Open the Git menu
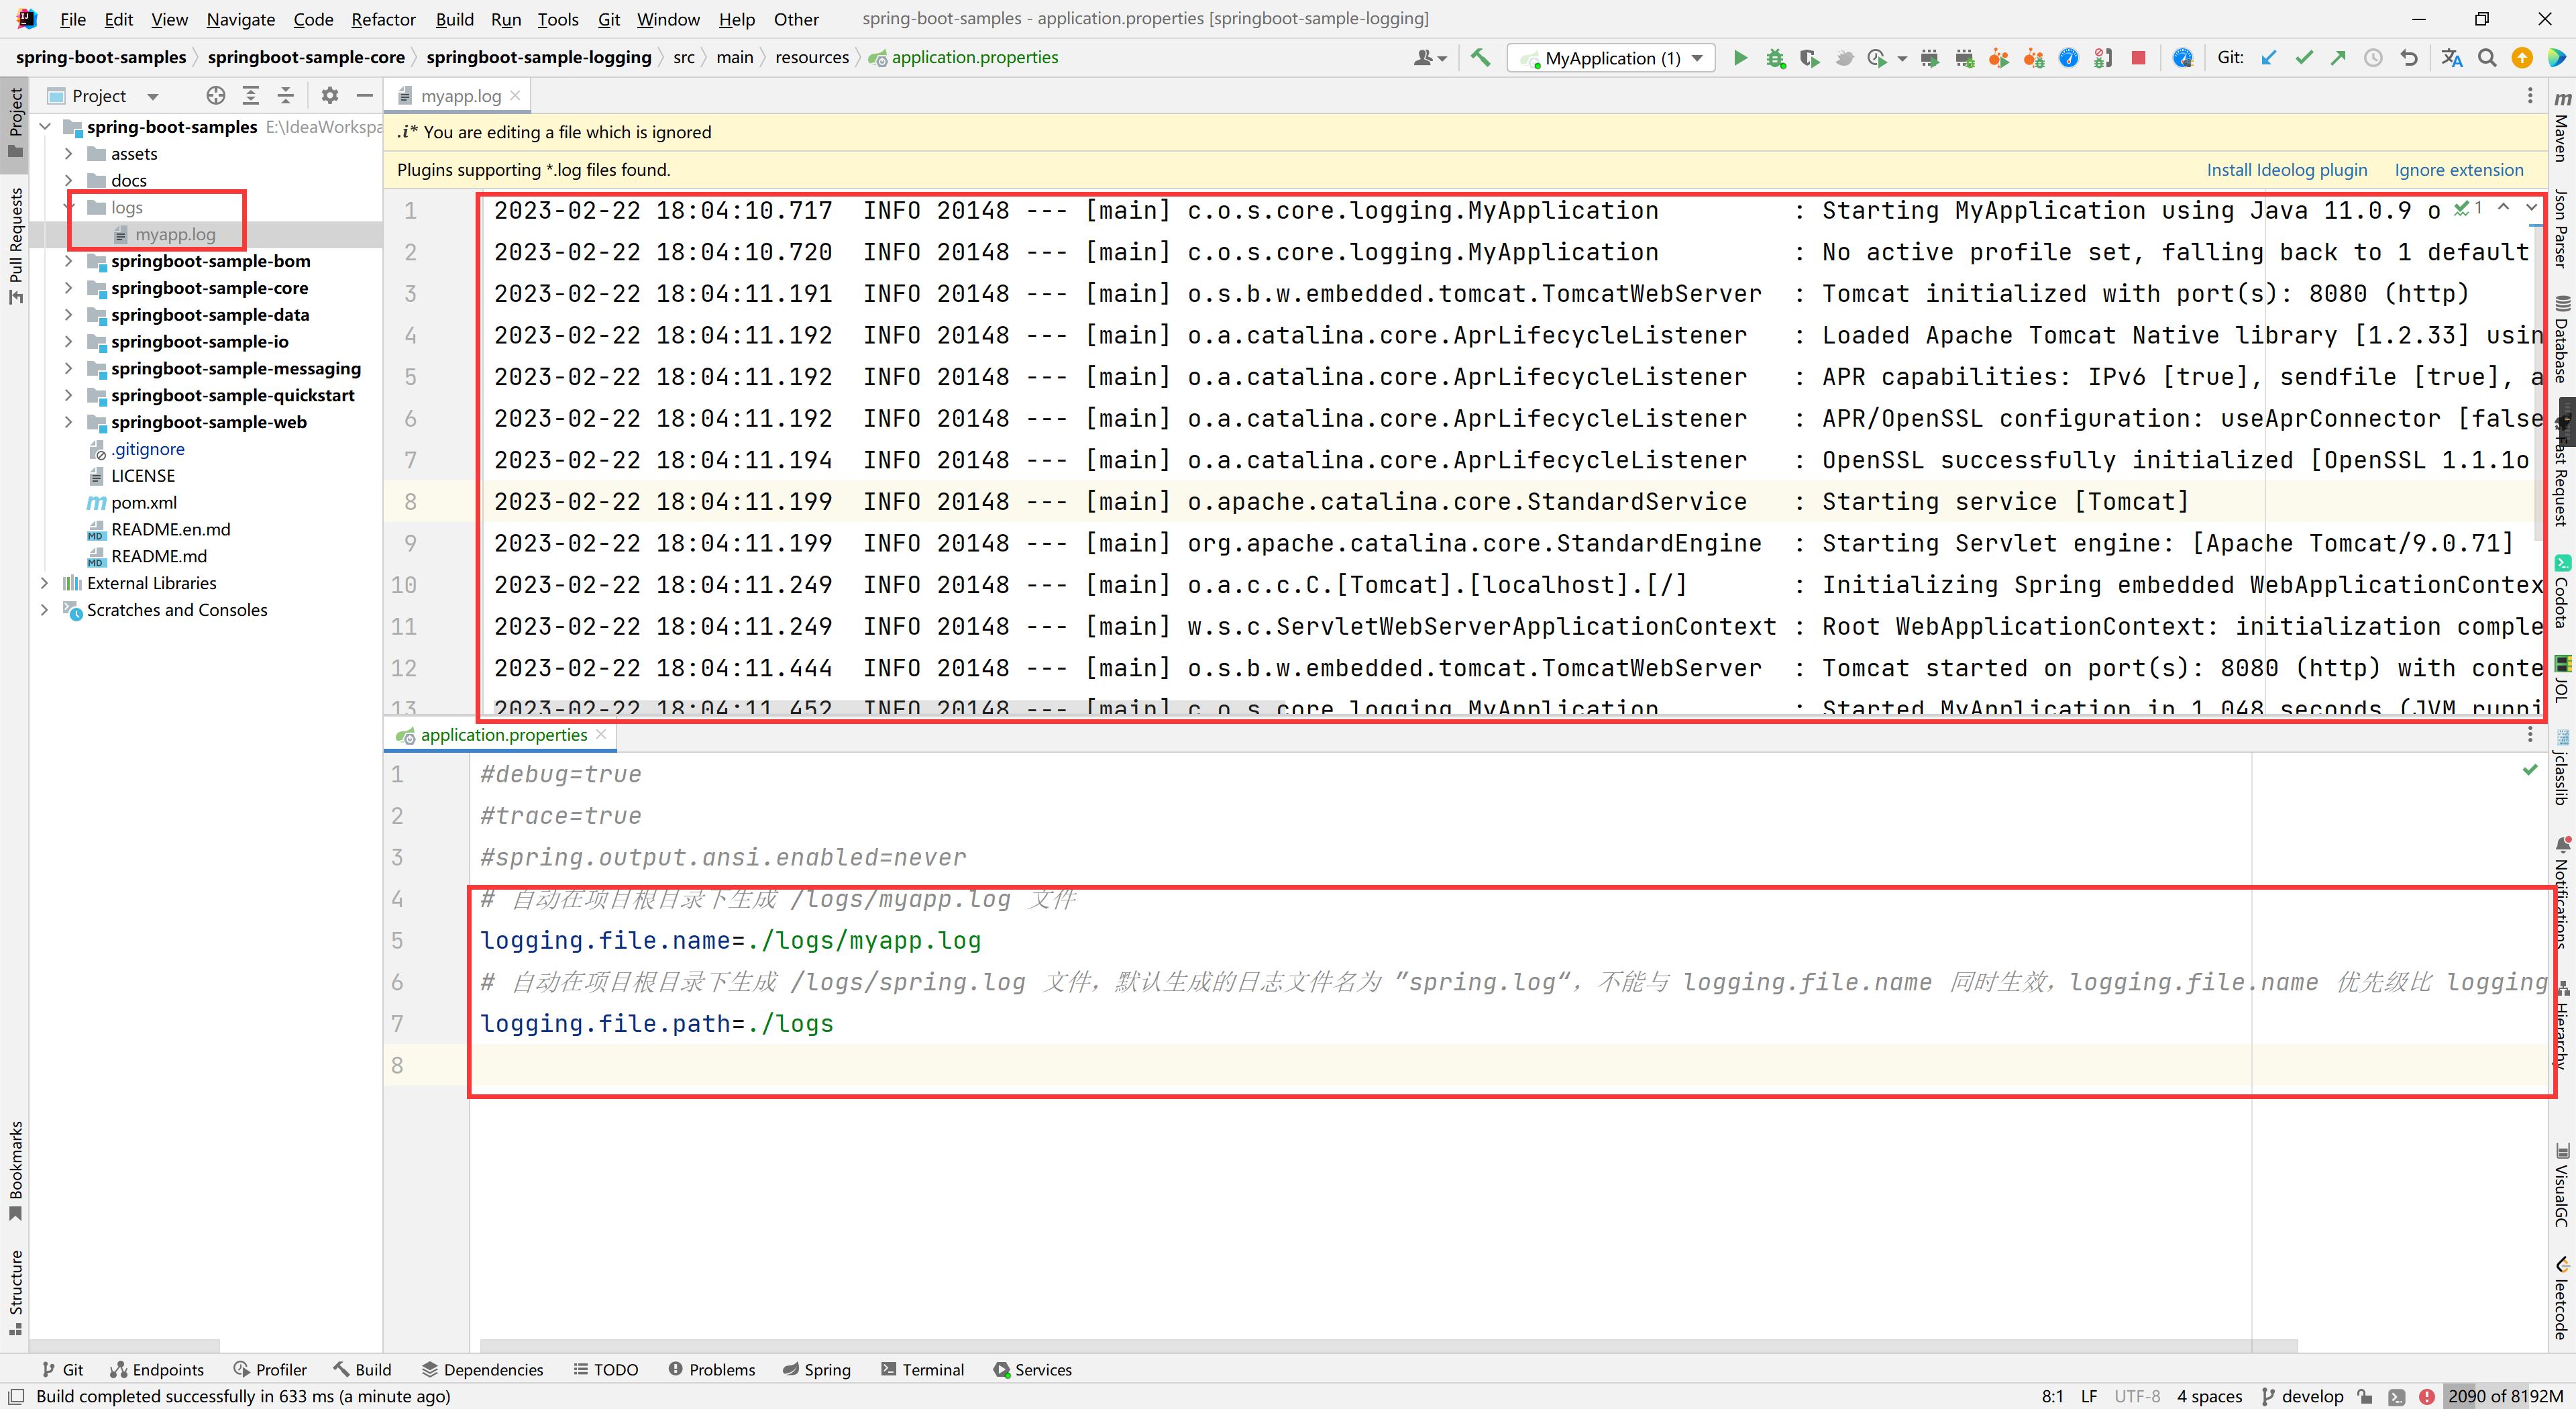This screenshot has width=2576, height=1409. tap(609, 19)
